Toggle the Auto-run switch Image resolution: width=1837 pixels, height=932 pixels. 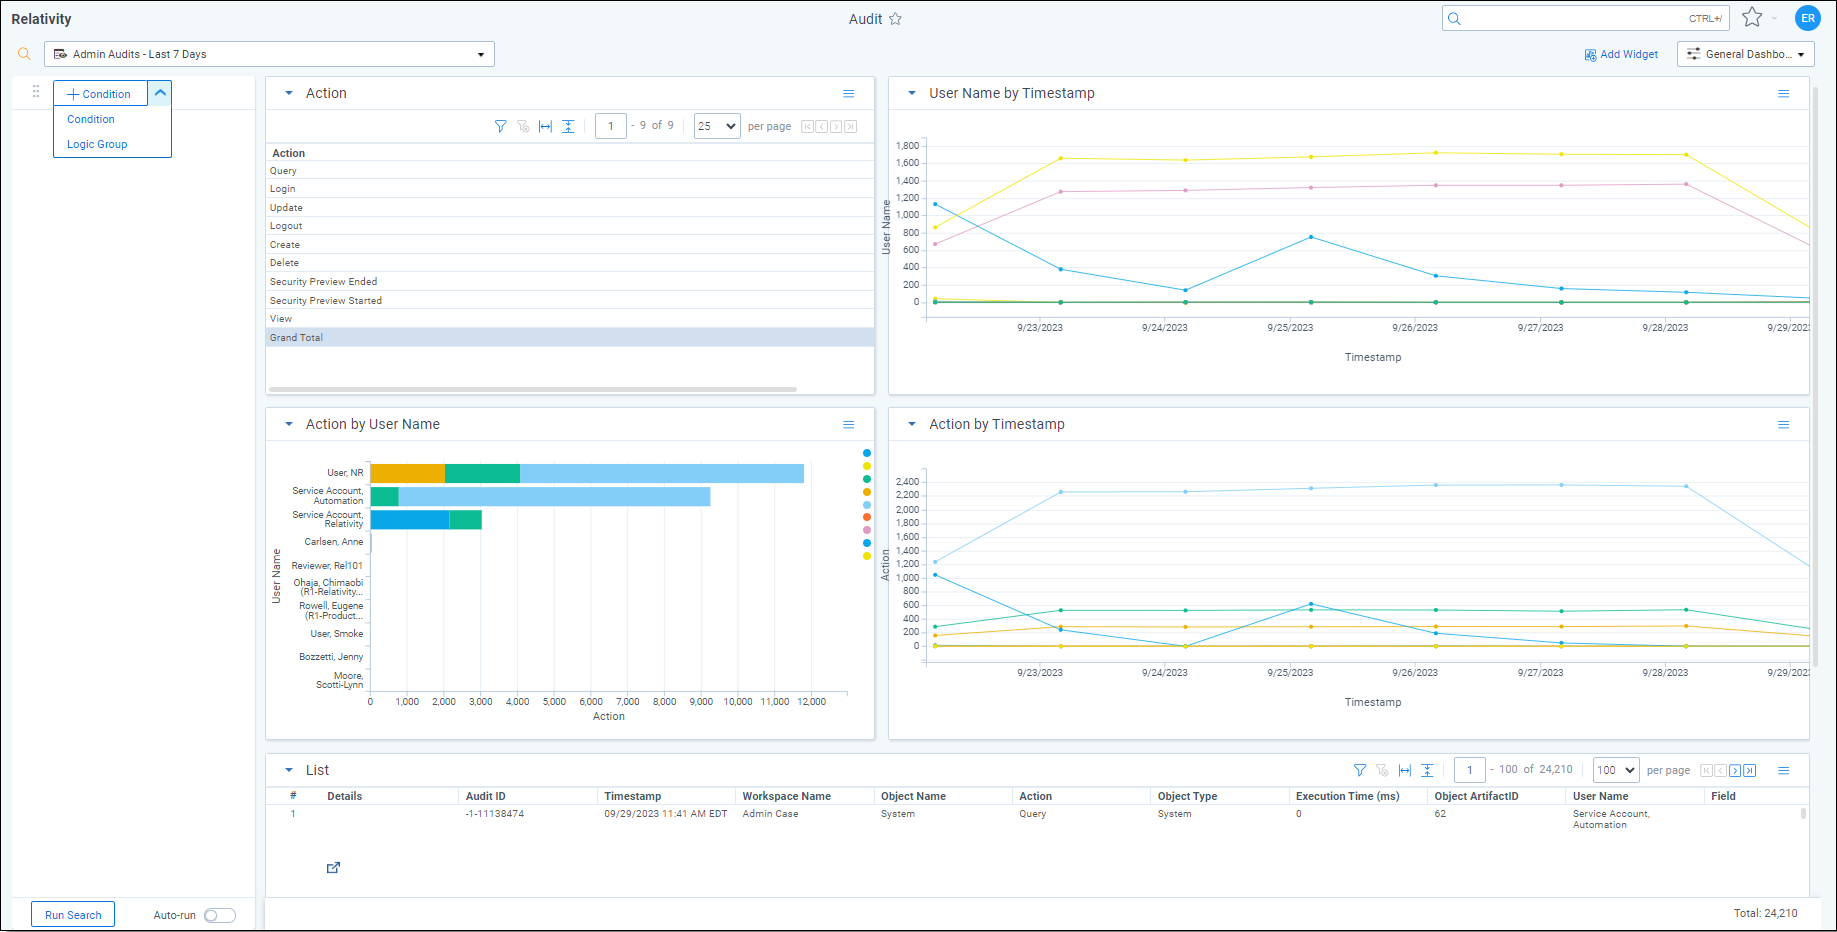point(219,915)
